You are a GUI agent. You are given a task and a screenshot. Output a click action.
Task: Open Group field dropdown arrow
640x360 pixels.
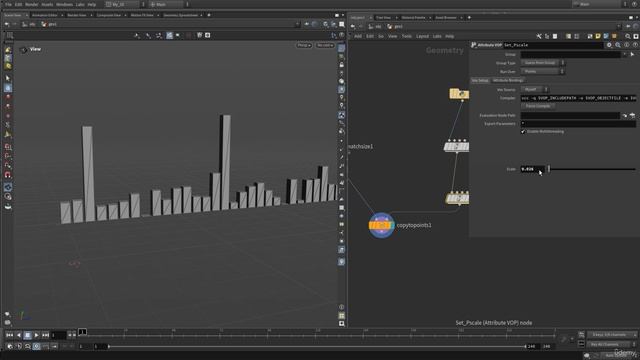(x=624, y=54)
